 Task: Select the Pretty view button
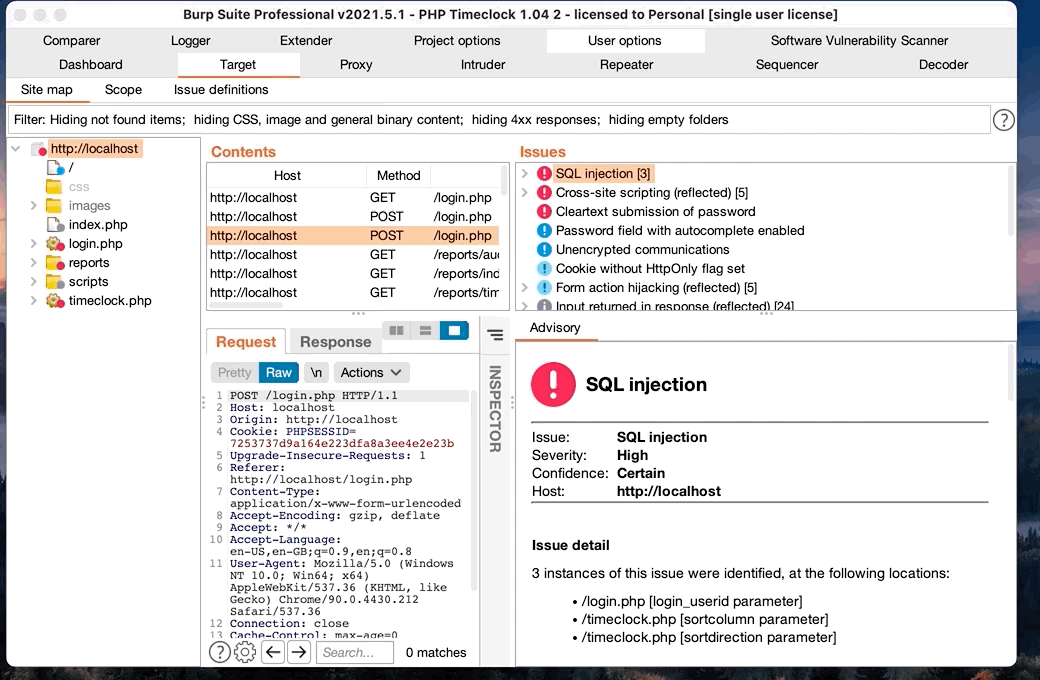235,372
